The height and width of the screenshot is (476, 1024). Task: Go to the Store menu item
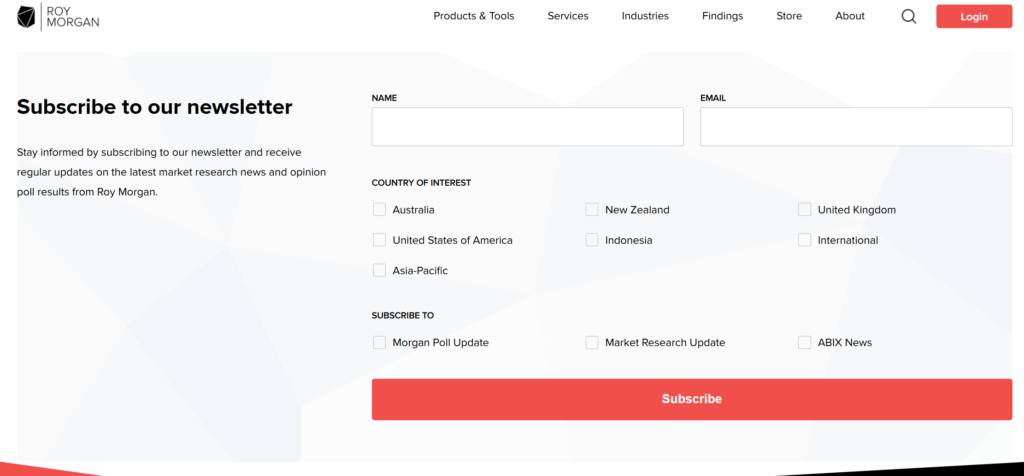pyautogui.click(x=789, y=16)
